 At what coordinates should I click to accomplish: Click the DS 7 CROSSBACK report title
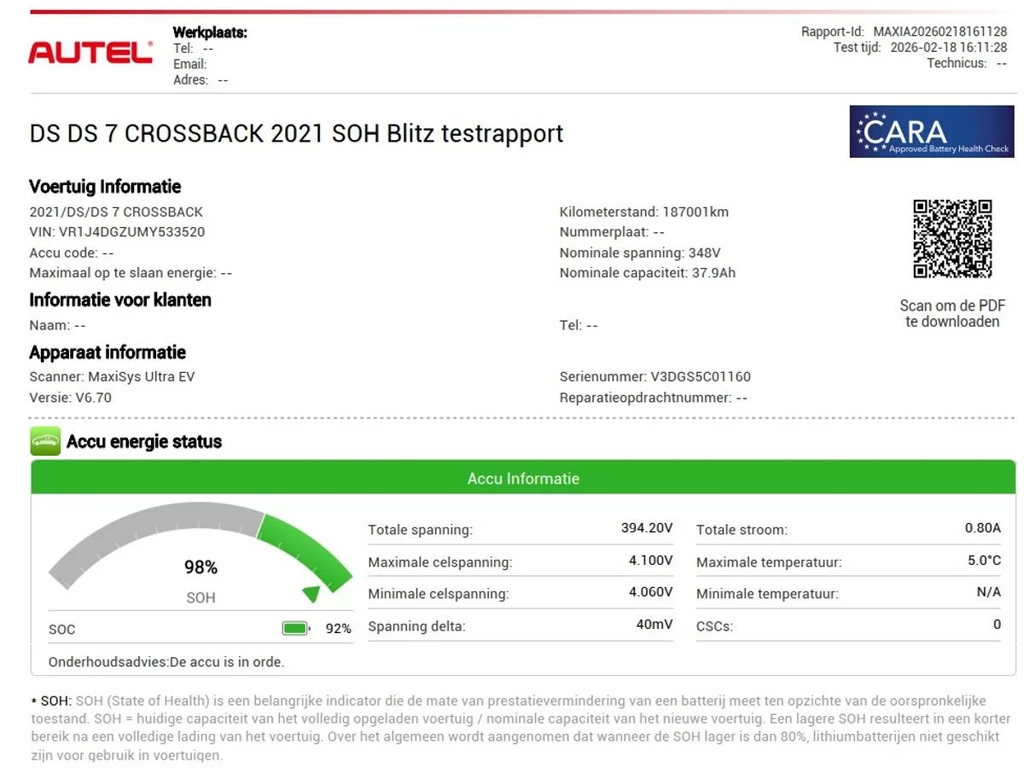(x=296, y=133)
